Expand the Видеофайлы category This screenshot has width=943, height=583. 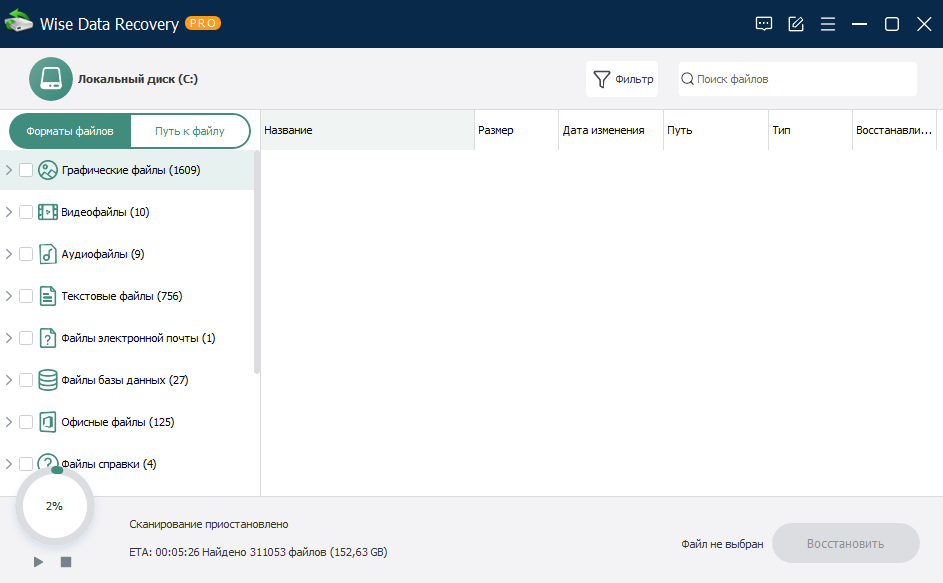tap(9, 212)
